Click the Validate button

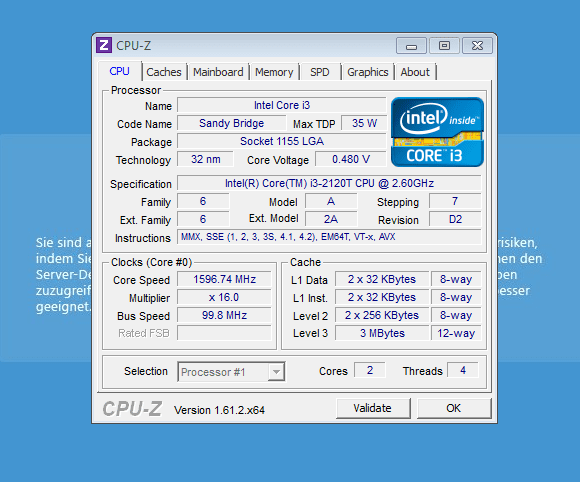[x=373, y=408]
